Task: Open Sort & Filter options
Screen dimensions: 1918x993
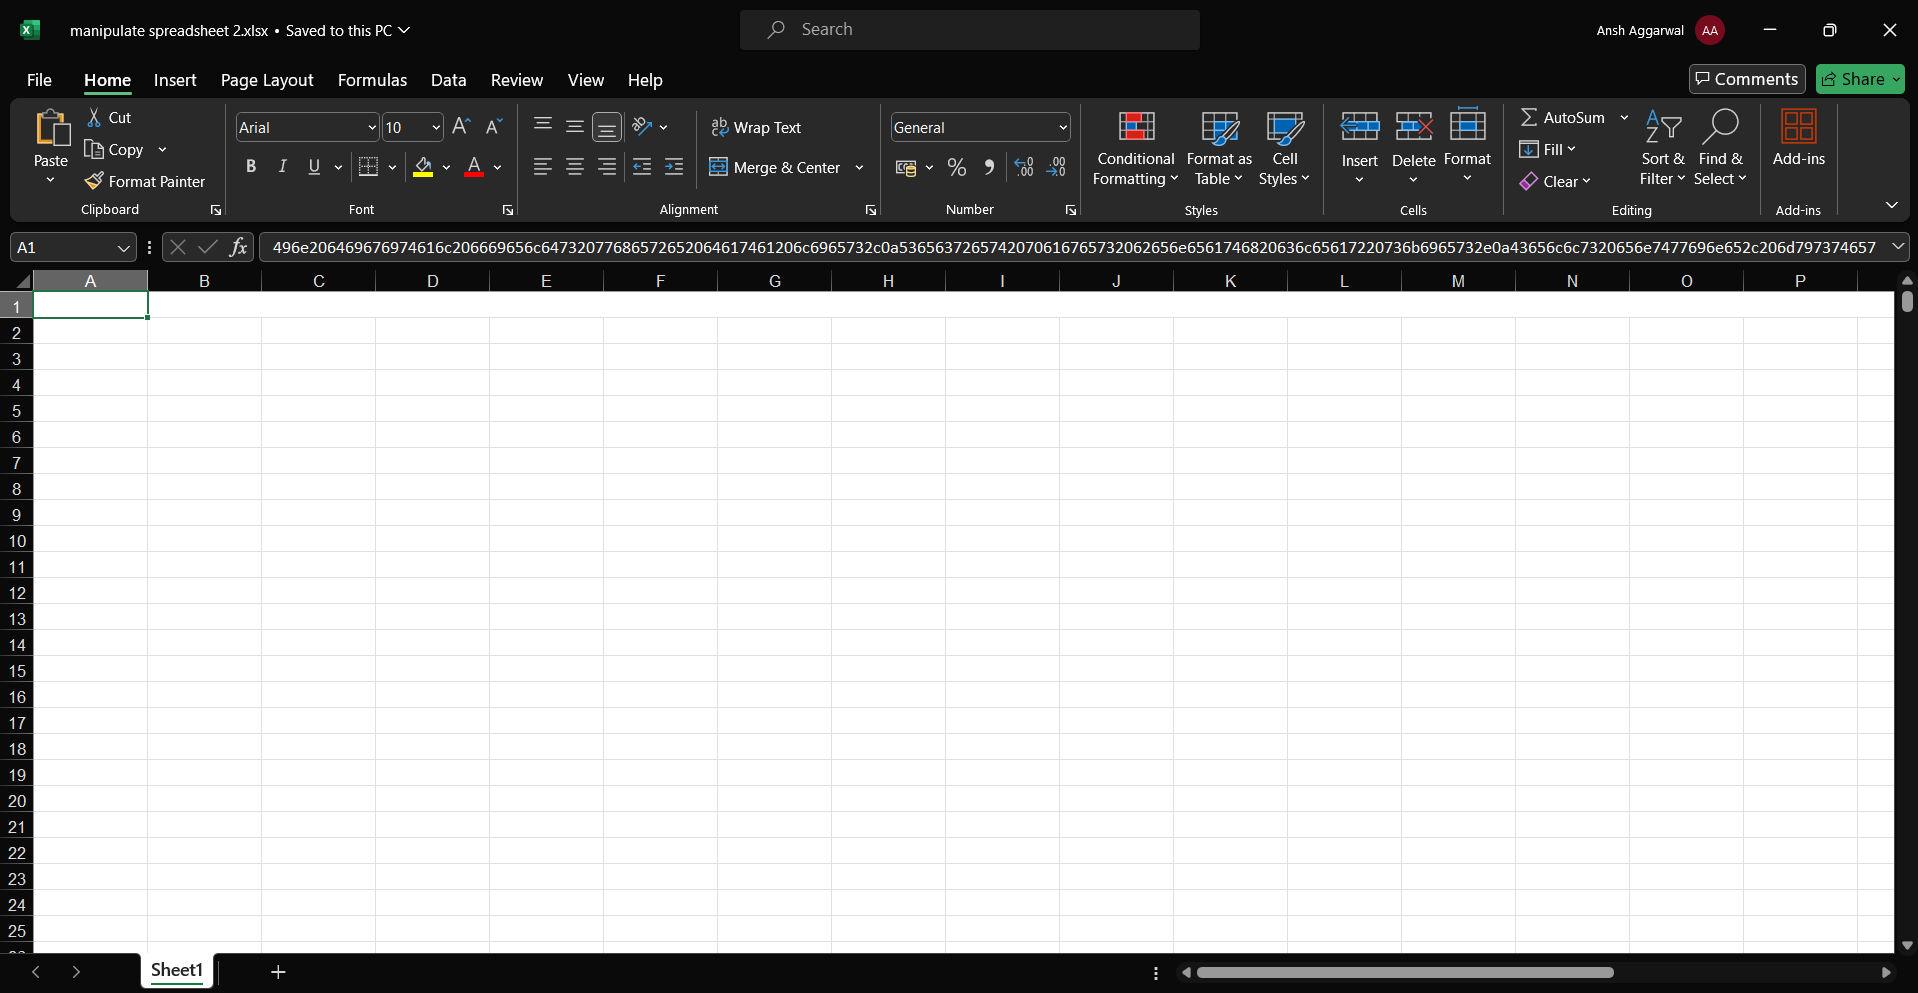Action: tap(1662, 148)
